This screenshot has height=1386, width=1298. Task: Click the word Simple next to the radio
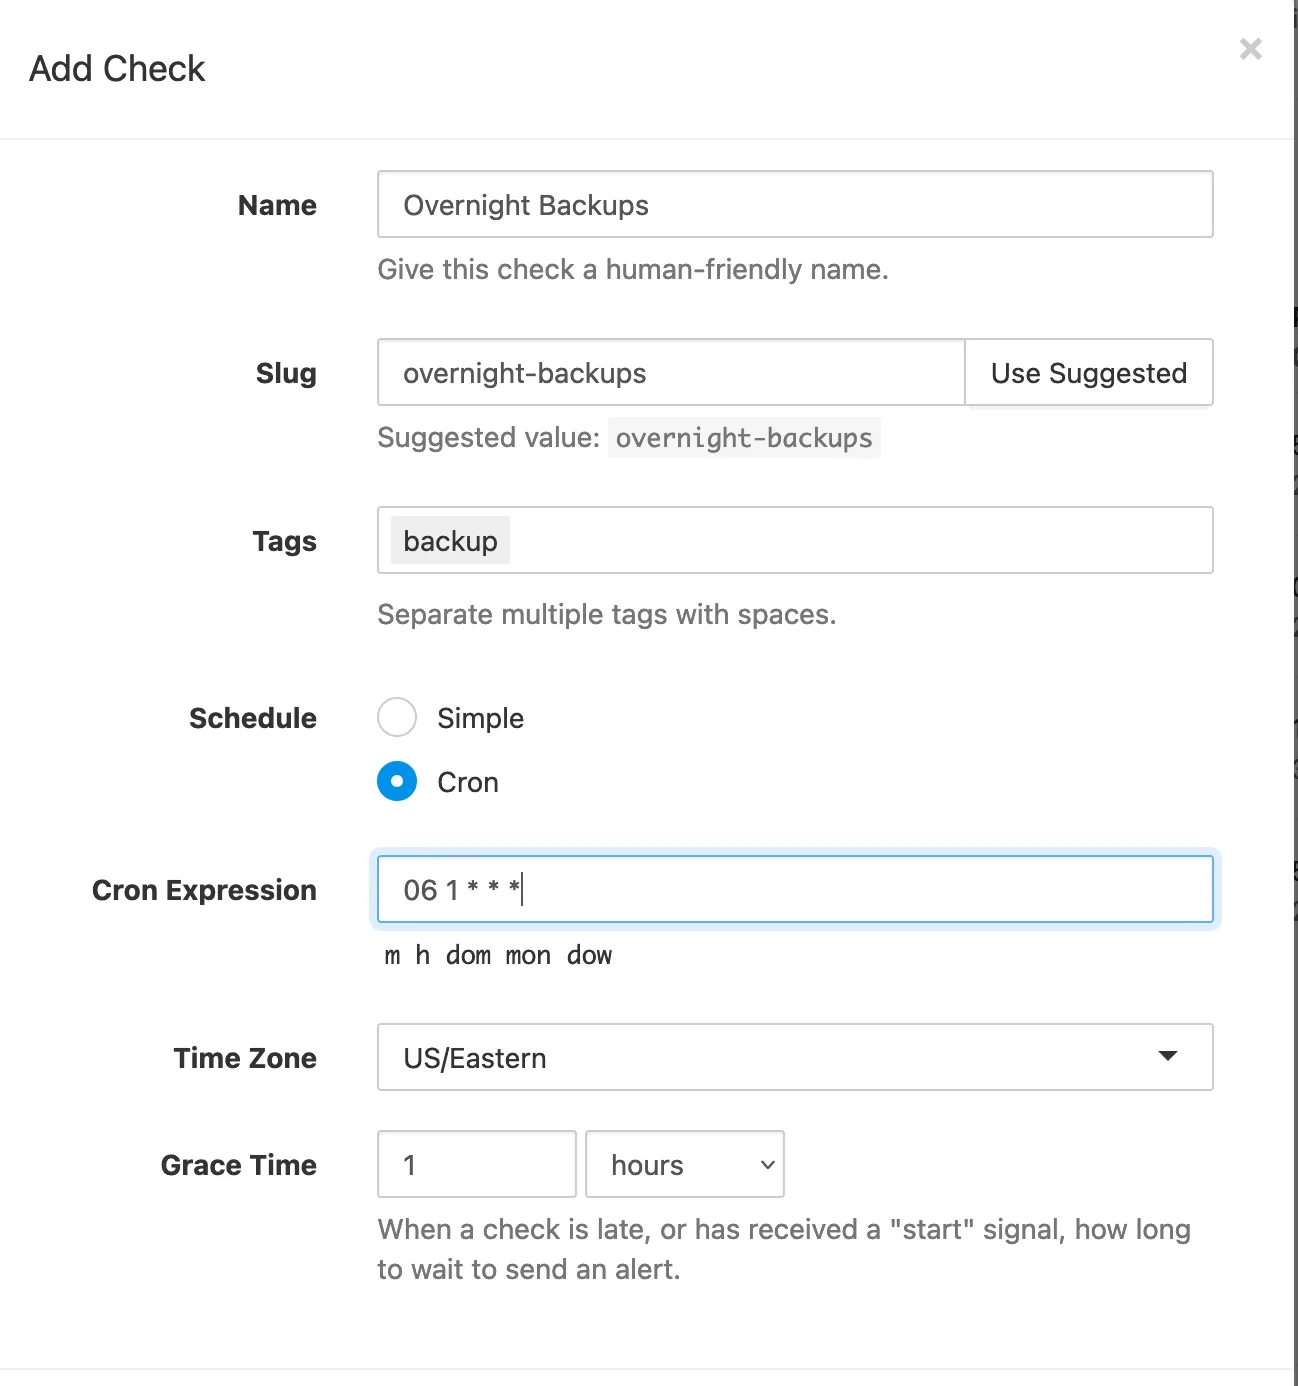coord(480,718)
